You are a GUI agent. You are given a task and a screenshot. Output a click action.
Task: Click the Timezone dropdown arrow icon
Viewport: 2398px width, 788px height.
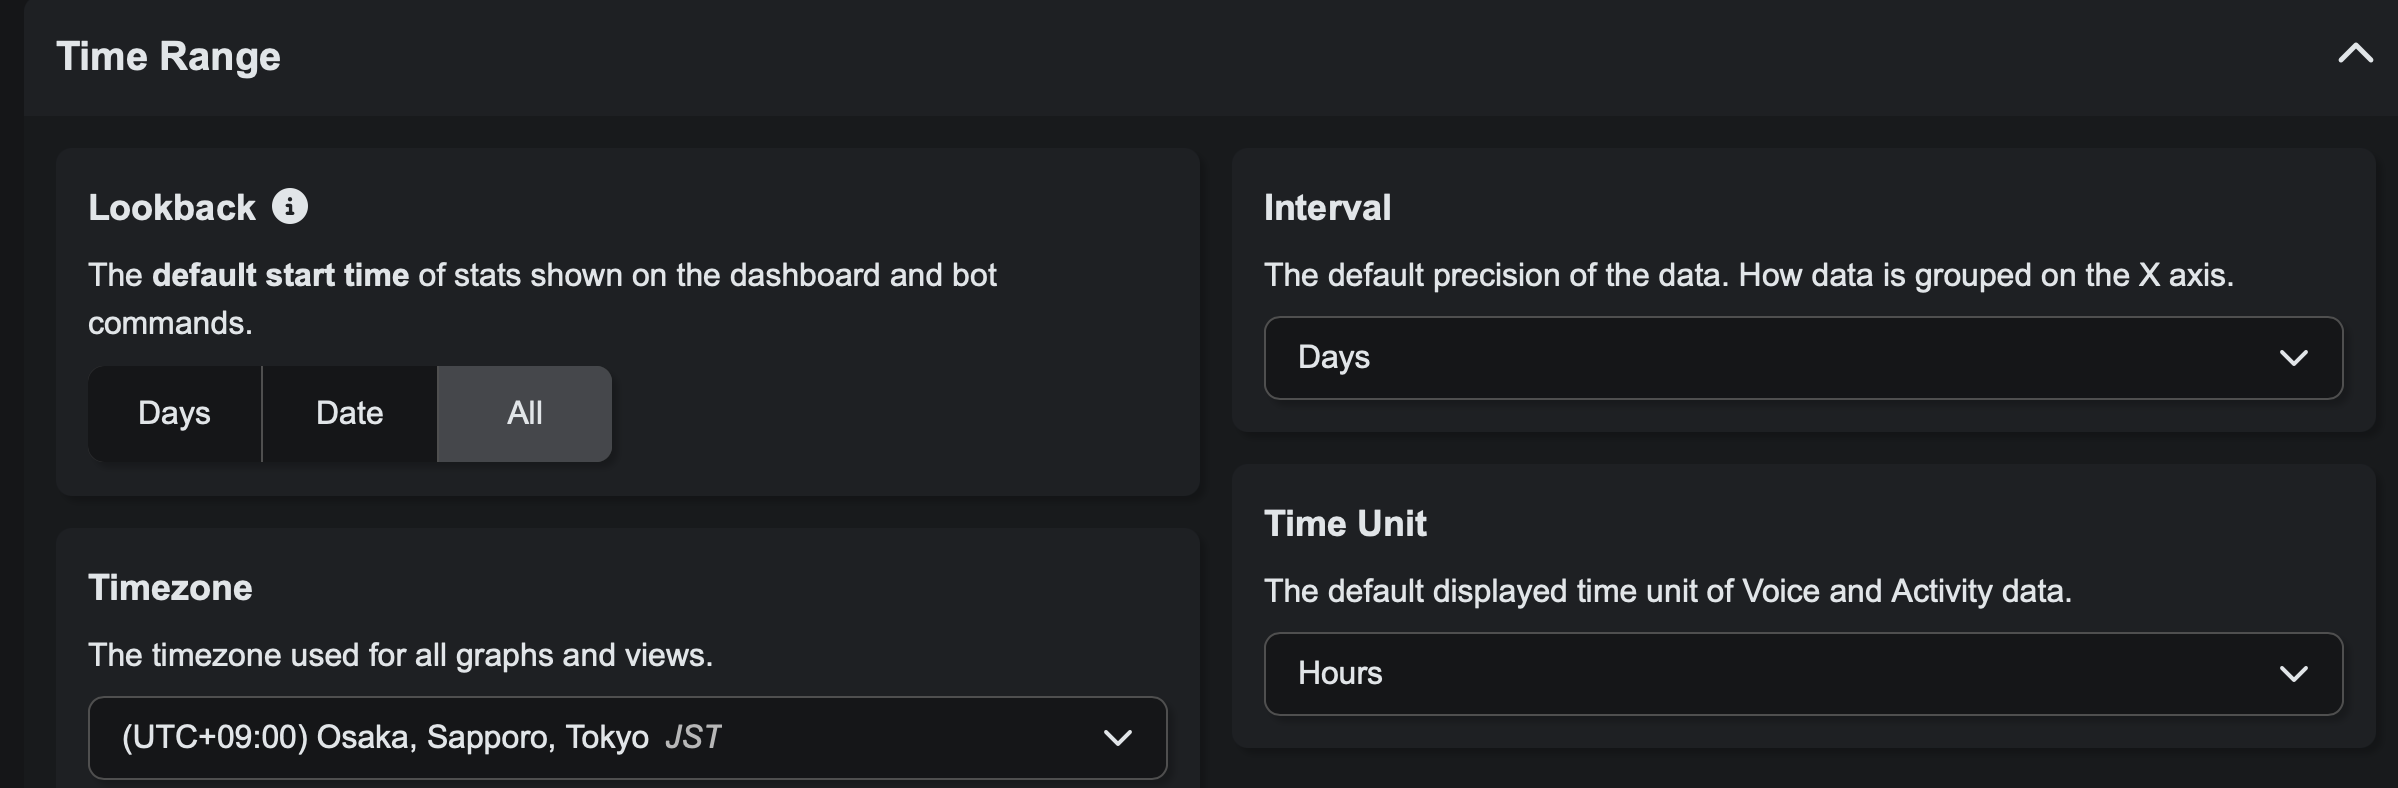pos(1117,738)
